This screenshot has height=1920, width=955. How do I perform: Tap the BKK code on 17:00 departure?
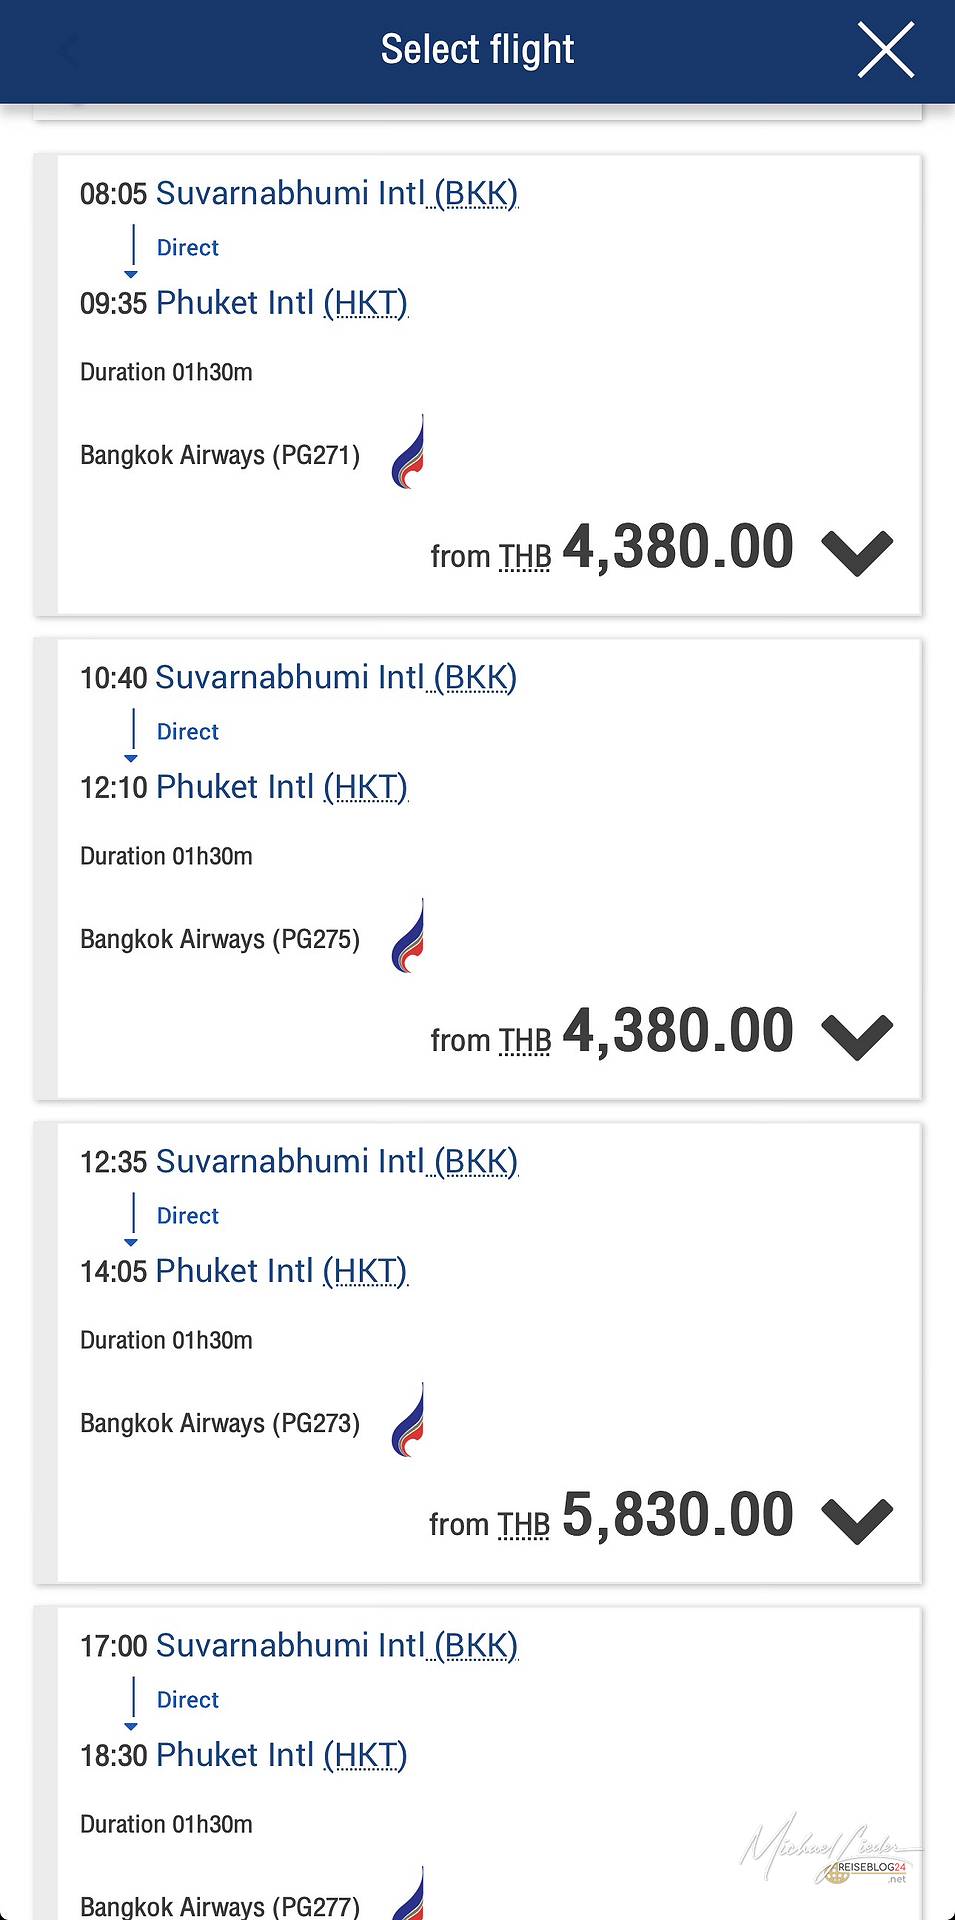(x=476, y=1645)
